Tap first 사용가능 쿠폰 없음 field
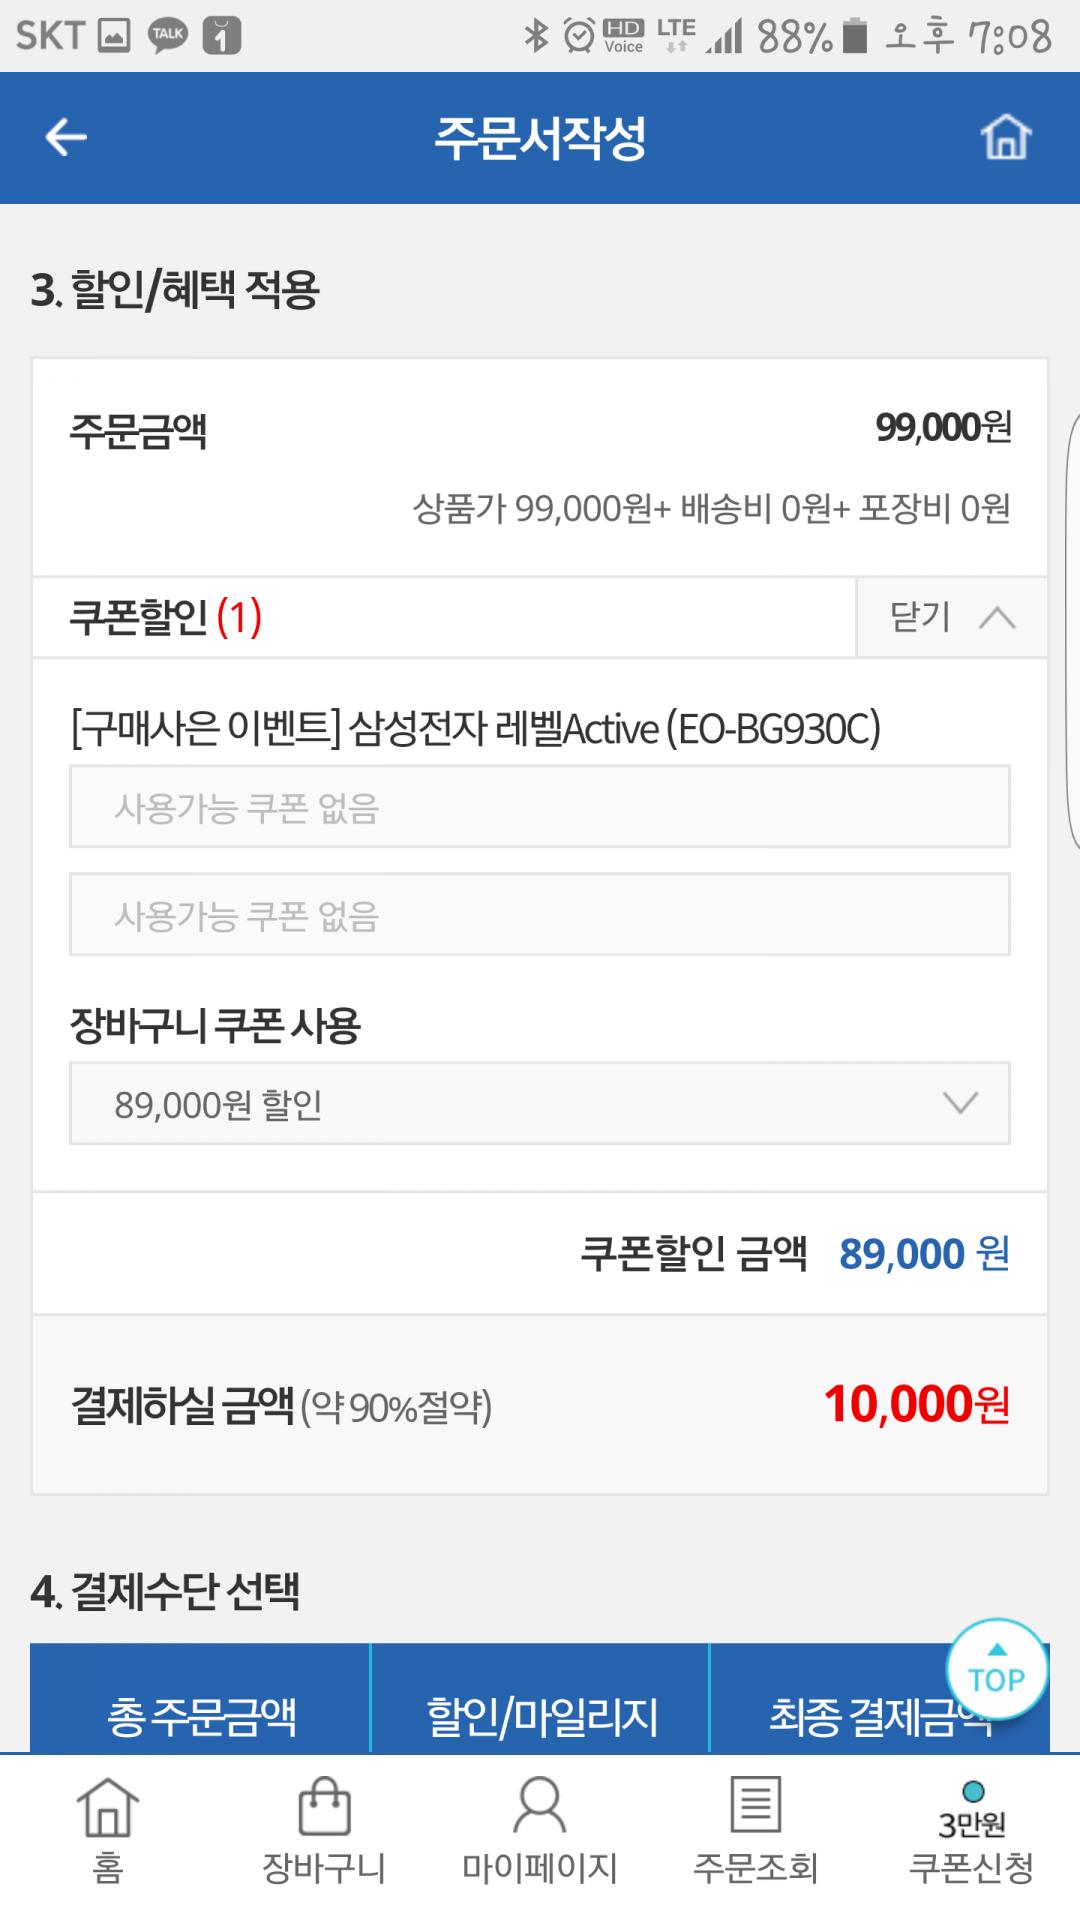 pyautogui.click(x=540, y=807)
